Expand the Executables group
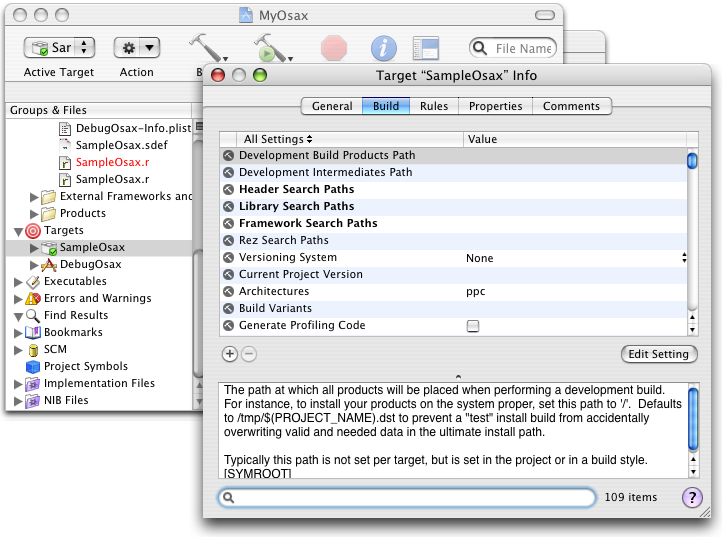This screenshot has height=537, width=722. 18,282
